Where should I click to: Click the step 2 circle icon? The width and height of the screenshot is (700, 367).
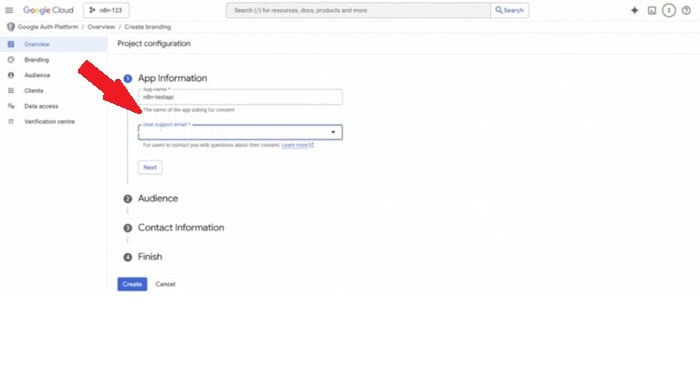pyautogui.click(x=128, y=199)
